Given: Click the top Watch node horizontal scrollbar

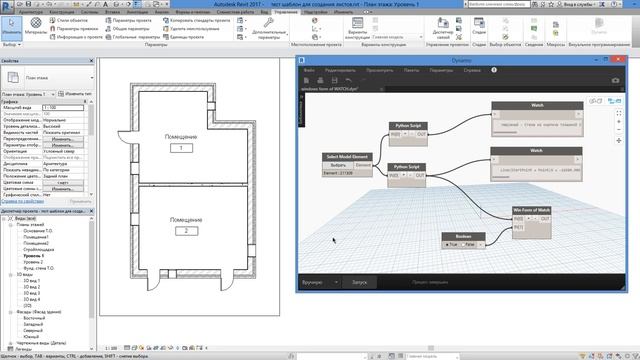Looking at the screenshot, I should point(505,132).
